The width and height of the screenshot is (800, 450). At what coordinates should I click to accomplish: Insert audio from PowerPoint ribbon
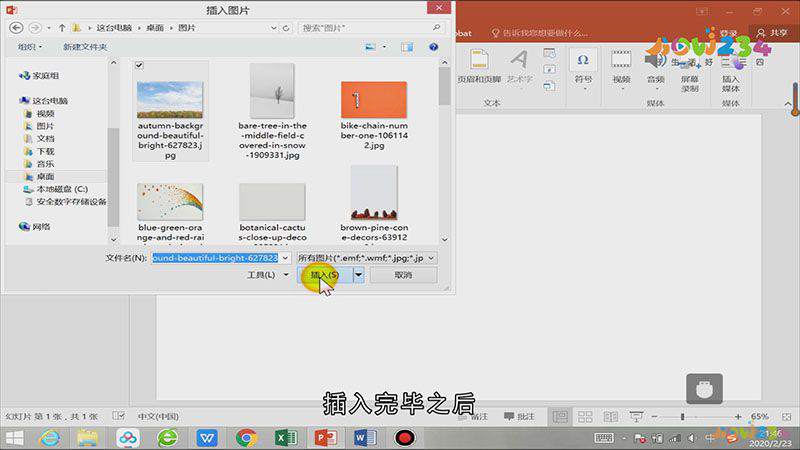656,69
